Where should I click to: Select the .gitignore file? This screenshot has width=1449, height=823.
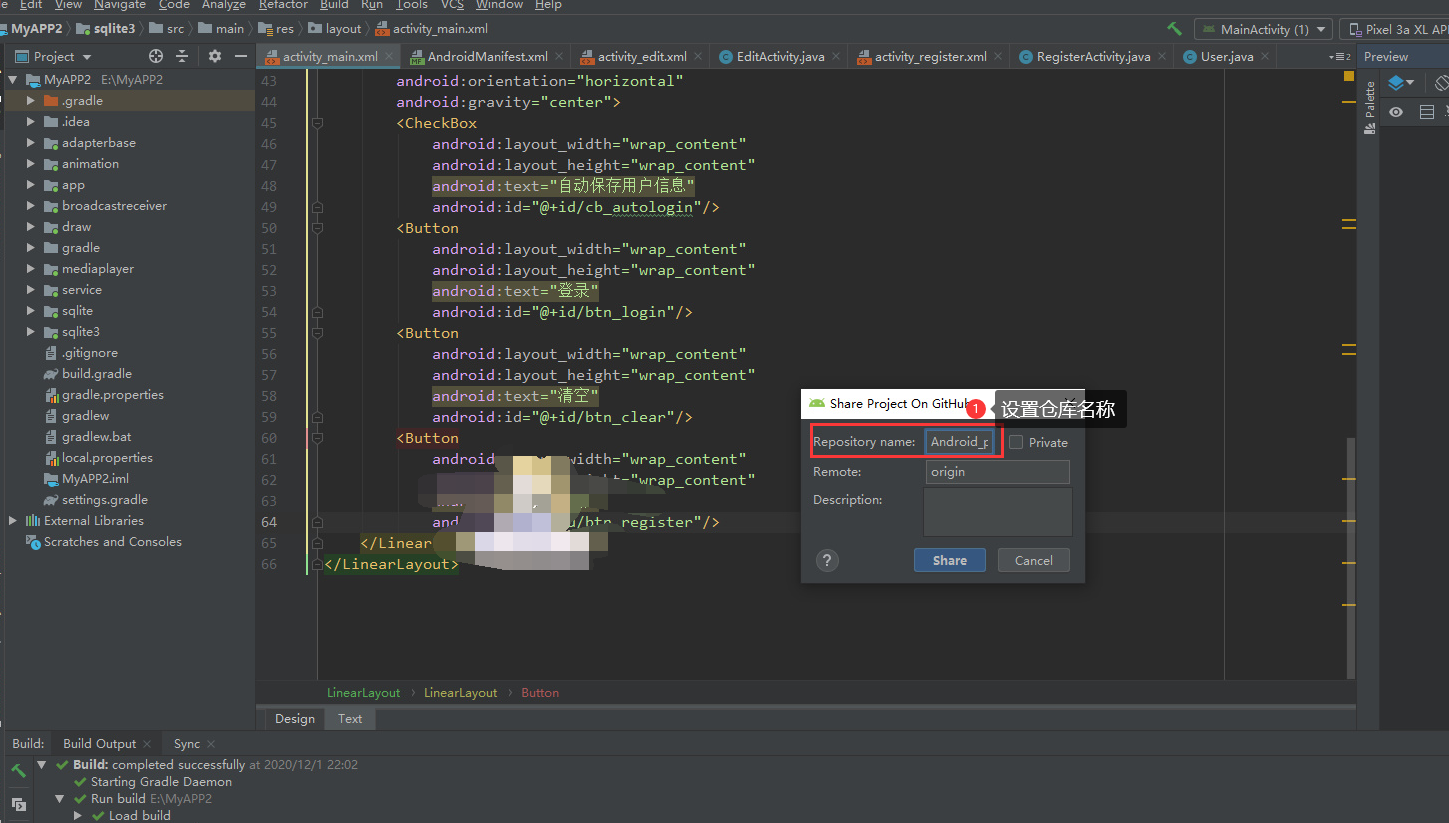point(89,352)
